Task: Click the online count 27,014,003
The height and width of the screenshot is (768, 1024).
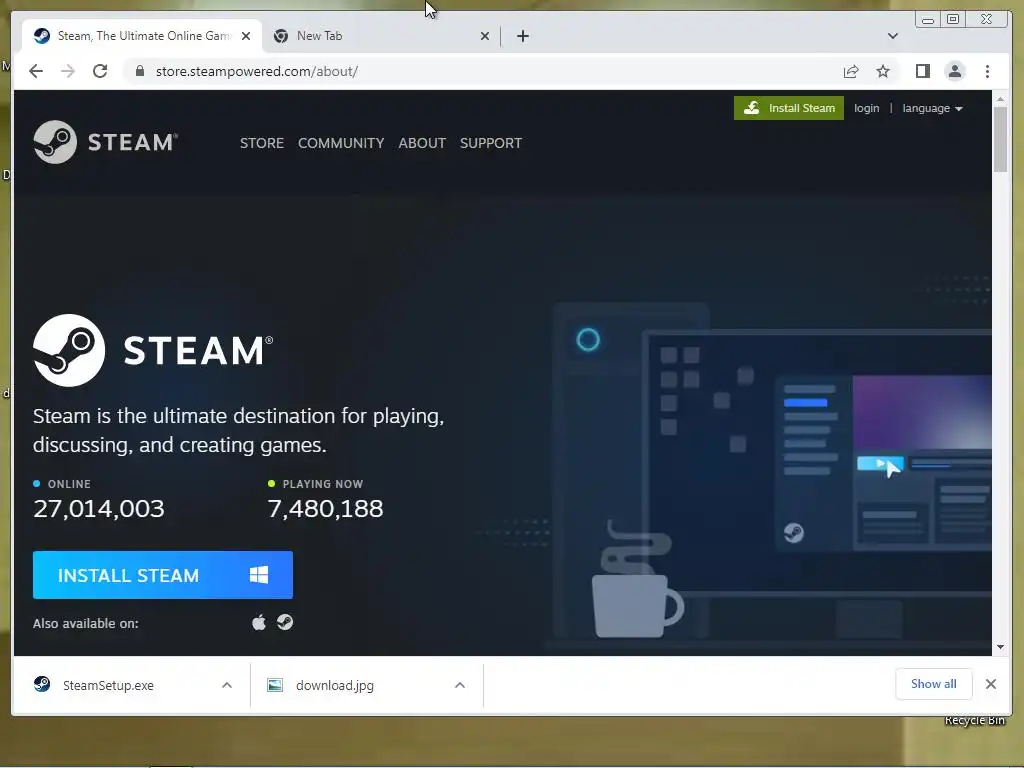Action: [99, 508]
